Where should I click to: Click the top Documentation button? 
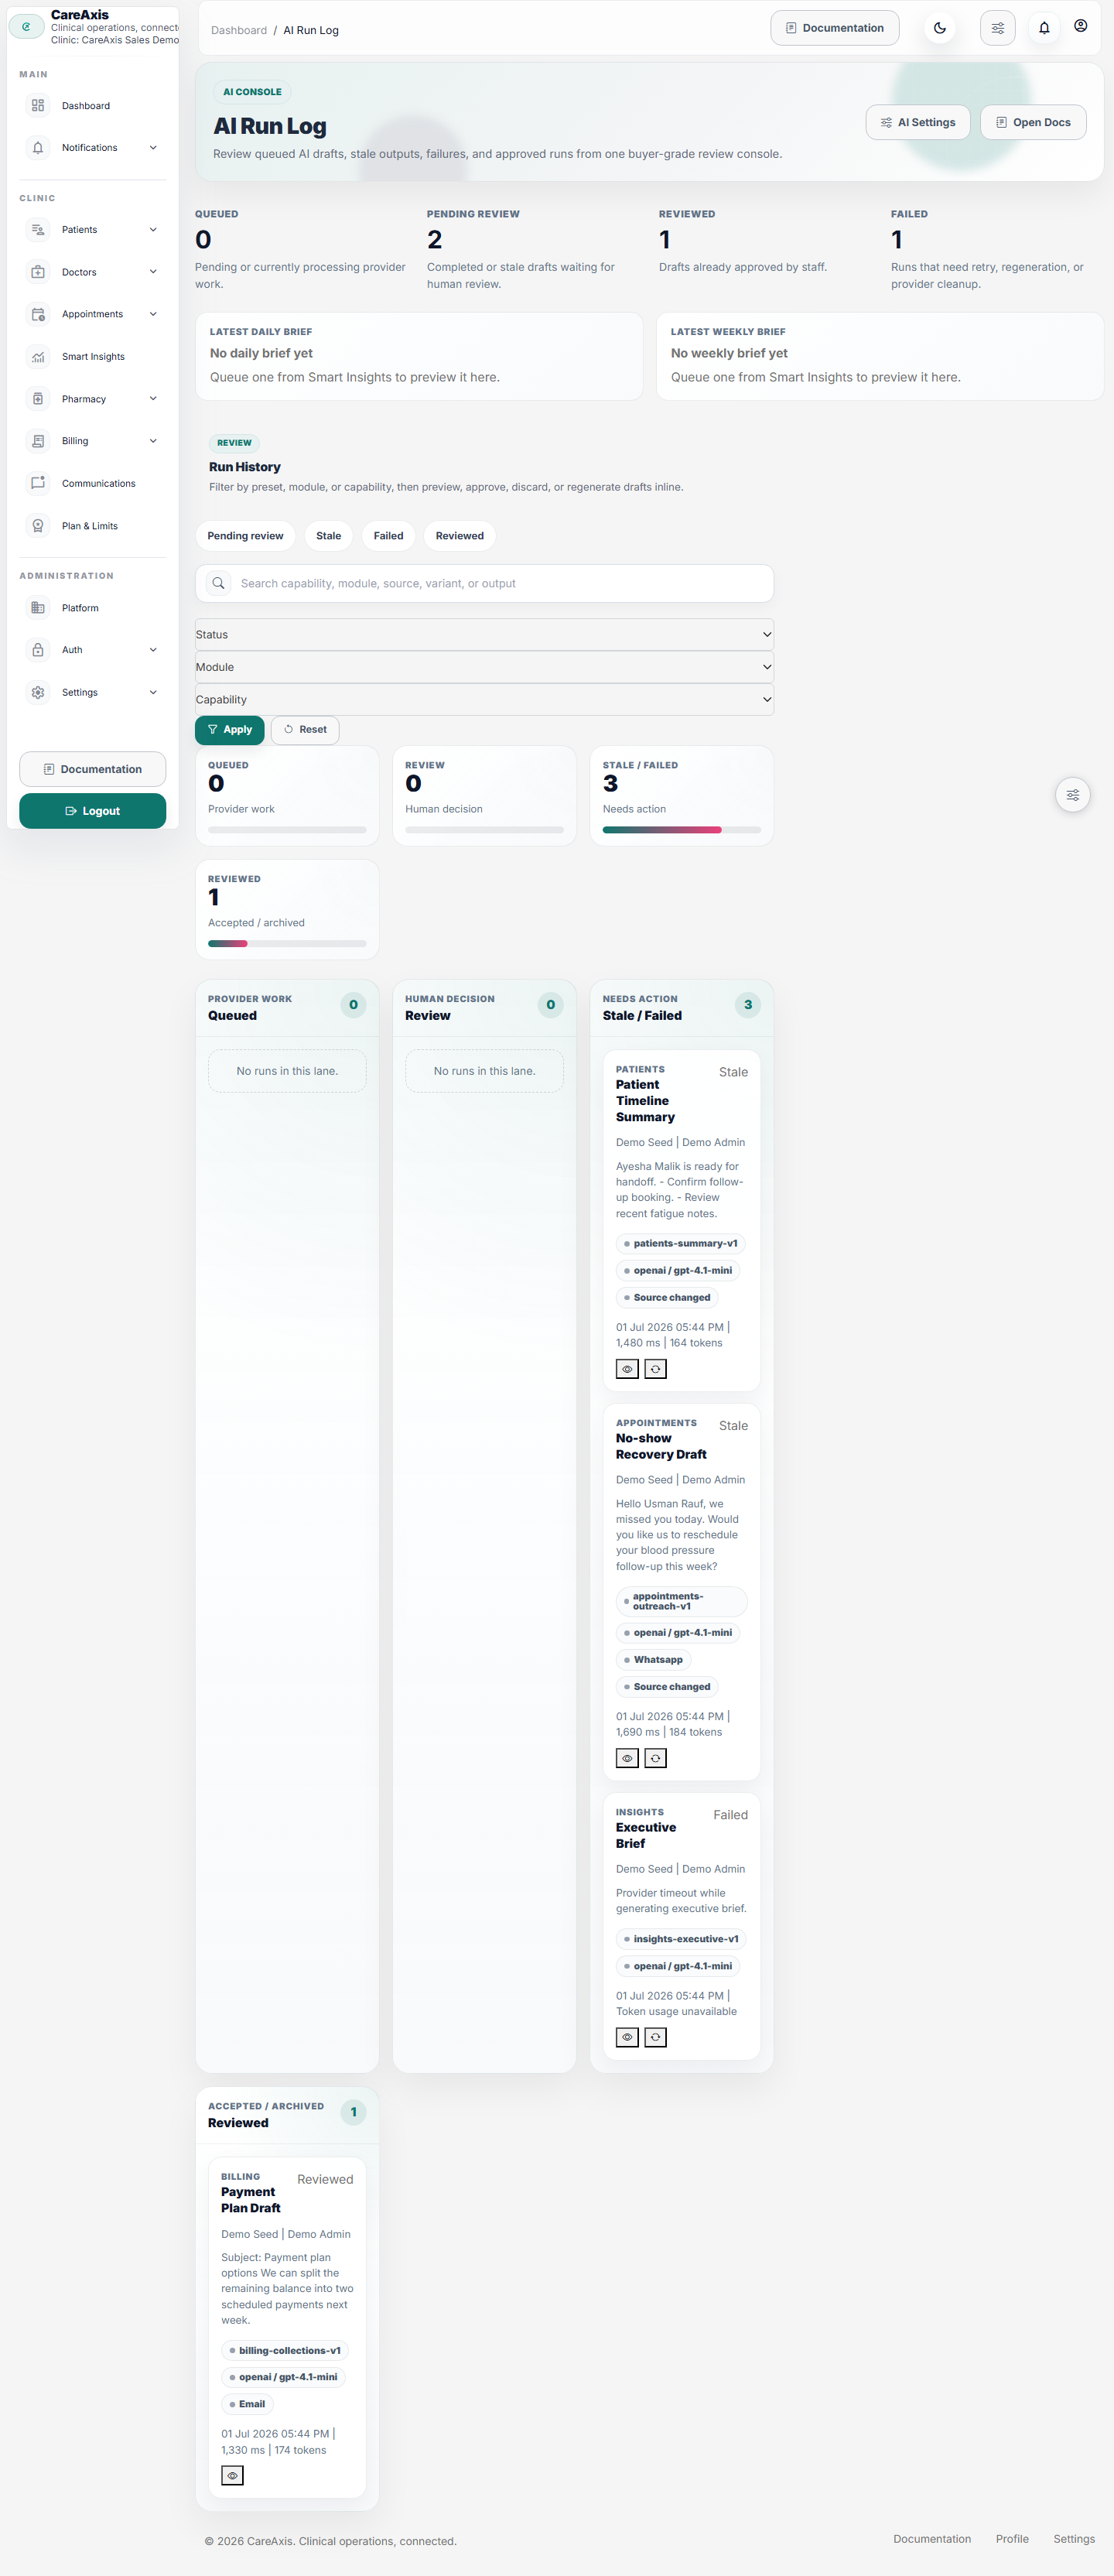(x=834, y=28)
